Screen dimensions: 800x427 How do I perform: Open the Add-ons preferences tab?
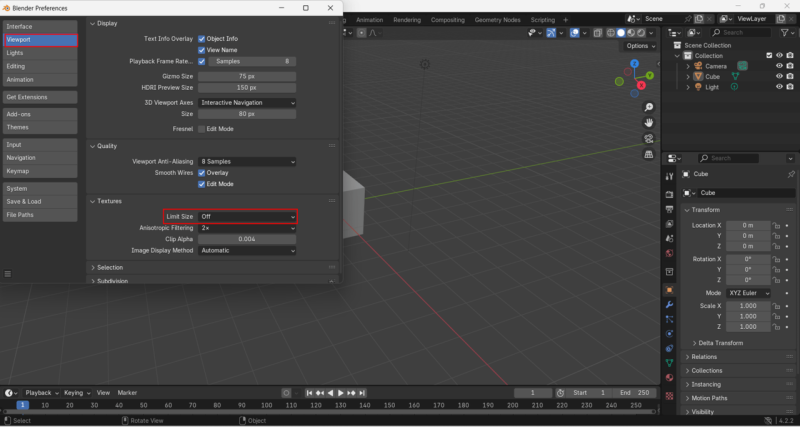[x=40, y=114]
